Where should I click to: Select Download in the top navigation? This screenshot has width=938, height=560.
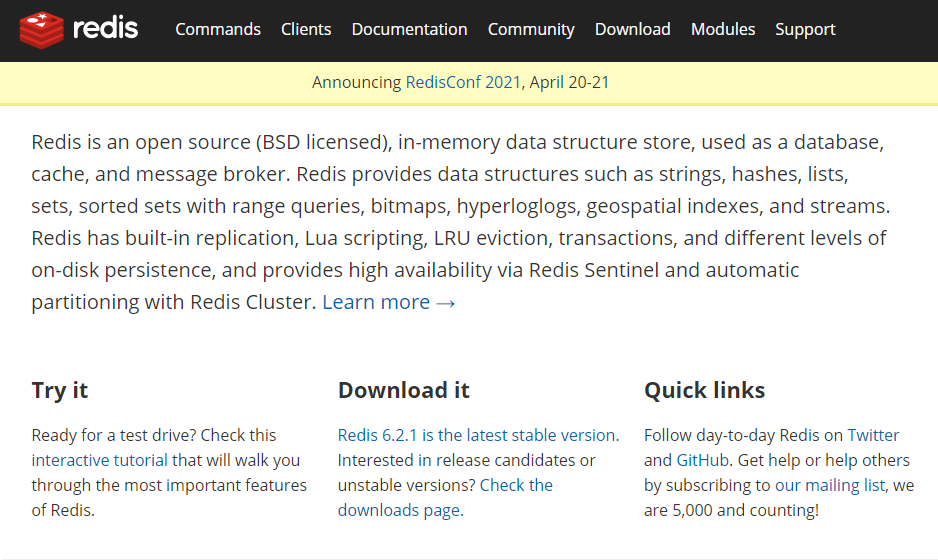tap(632, 29)
